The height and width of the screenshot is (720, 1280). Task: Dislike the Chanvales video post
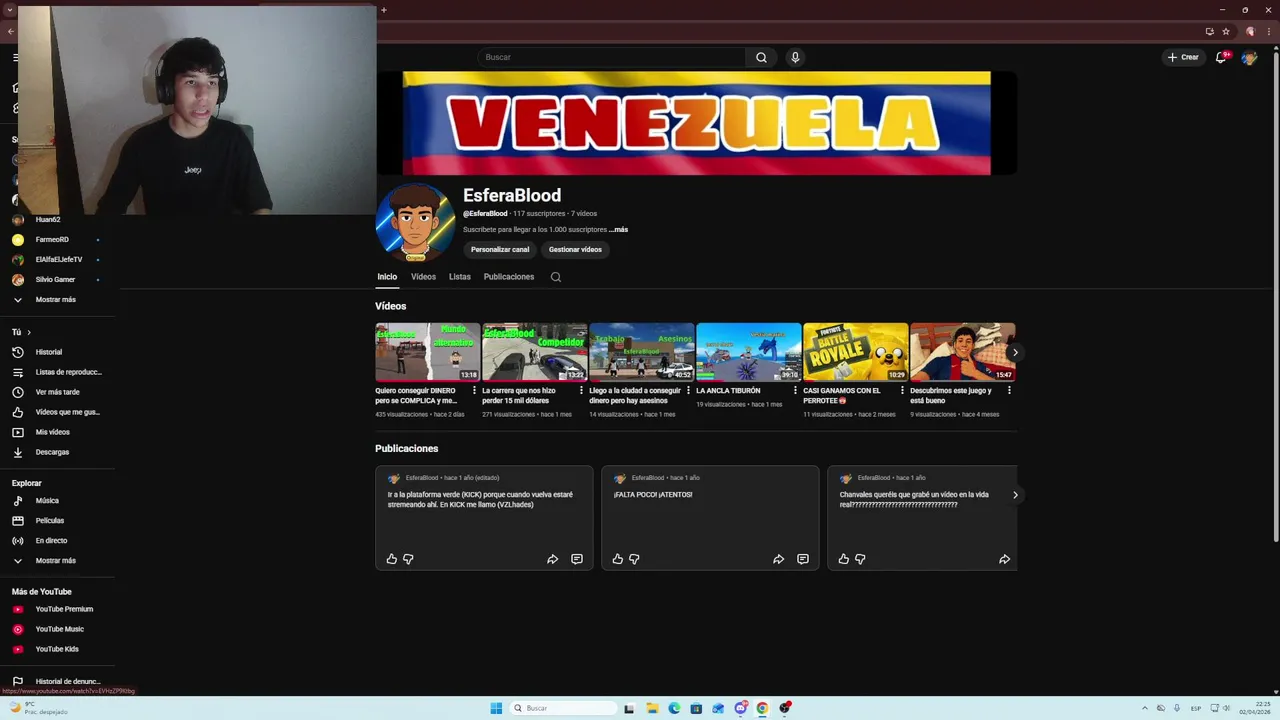pos(860,559)
